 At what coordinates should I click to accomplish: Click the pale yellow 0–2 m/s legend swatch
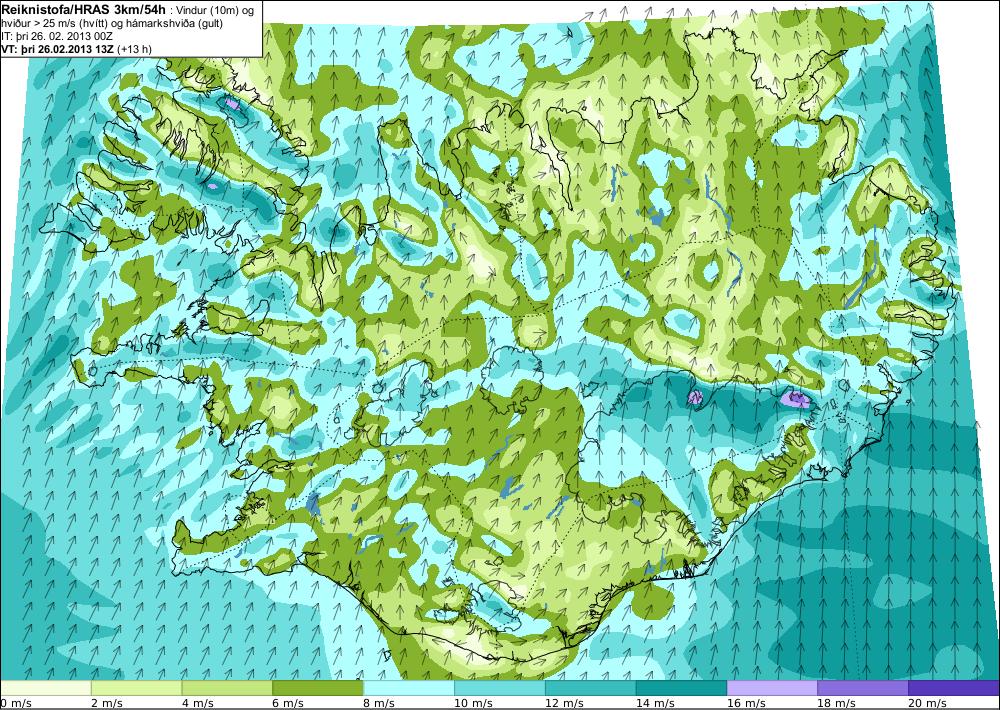pos(45,688)
